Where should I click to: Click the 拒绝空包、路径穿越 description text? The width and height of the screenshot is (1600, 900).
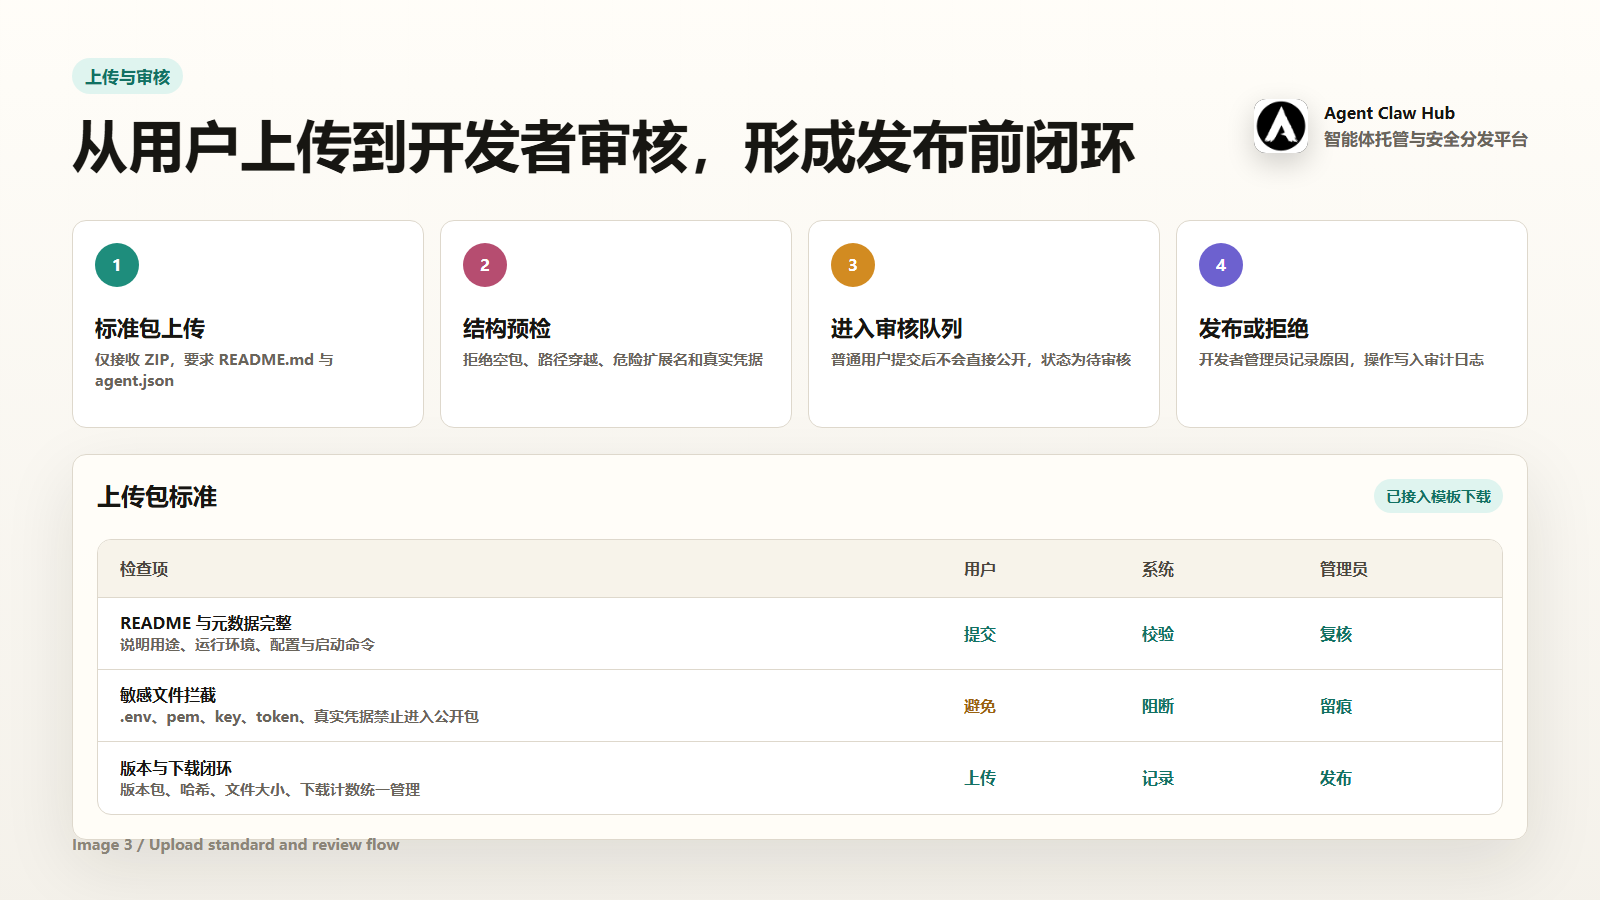tap(613, 360)
